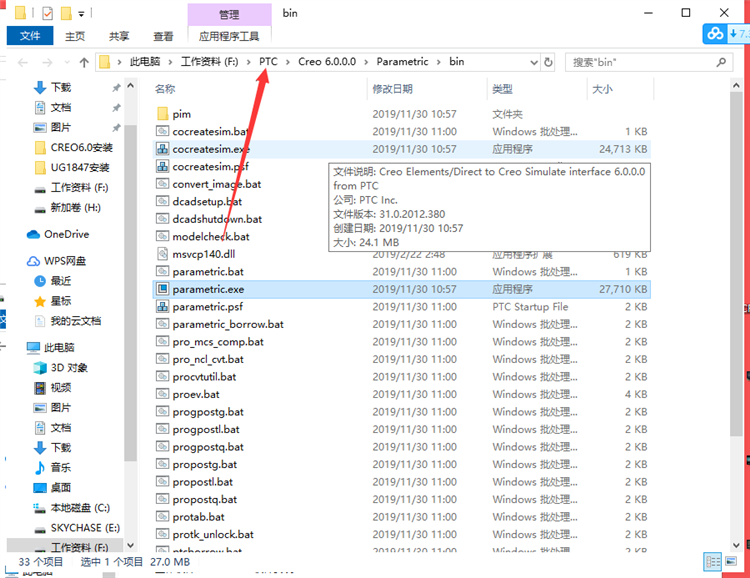Viewport: 750px width, 578px height.
Task: Sort by 名称 column header
Action: [165, 89]
